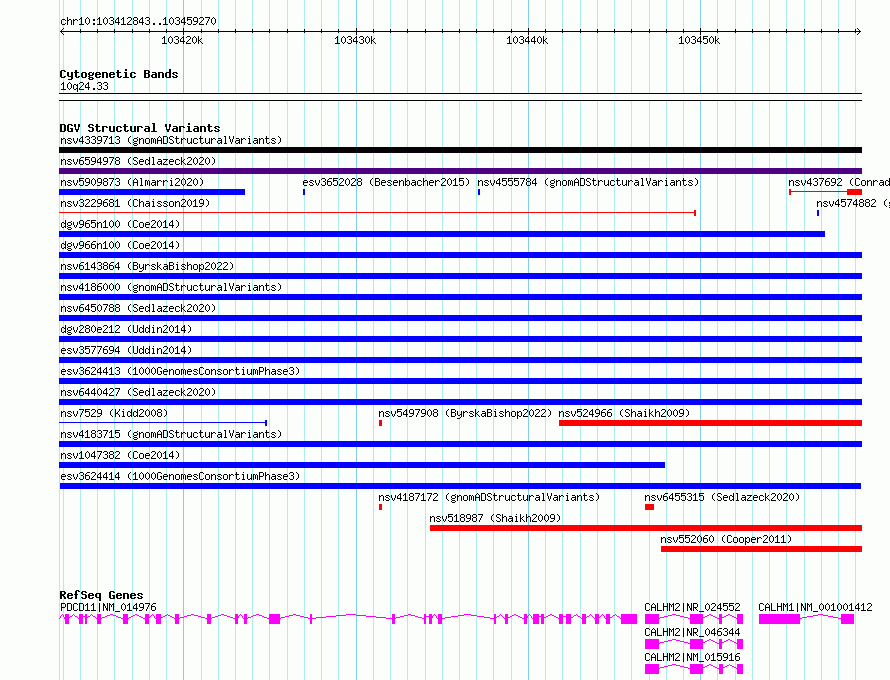Select the CALHM2 NR_046344 transcript label
890x680 pixels.
coord(692,632)
